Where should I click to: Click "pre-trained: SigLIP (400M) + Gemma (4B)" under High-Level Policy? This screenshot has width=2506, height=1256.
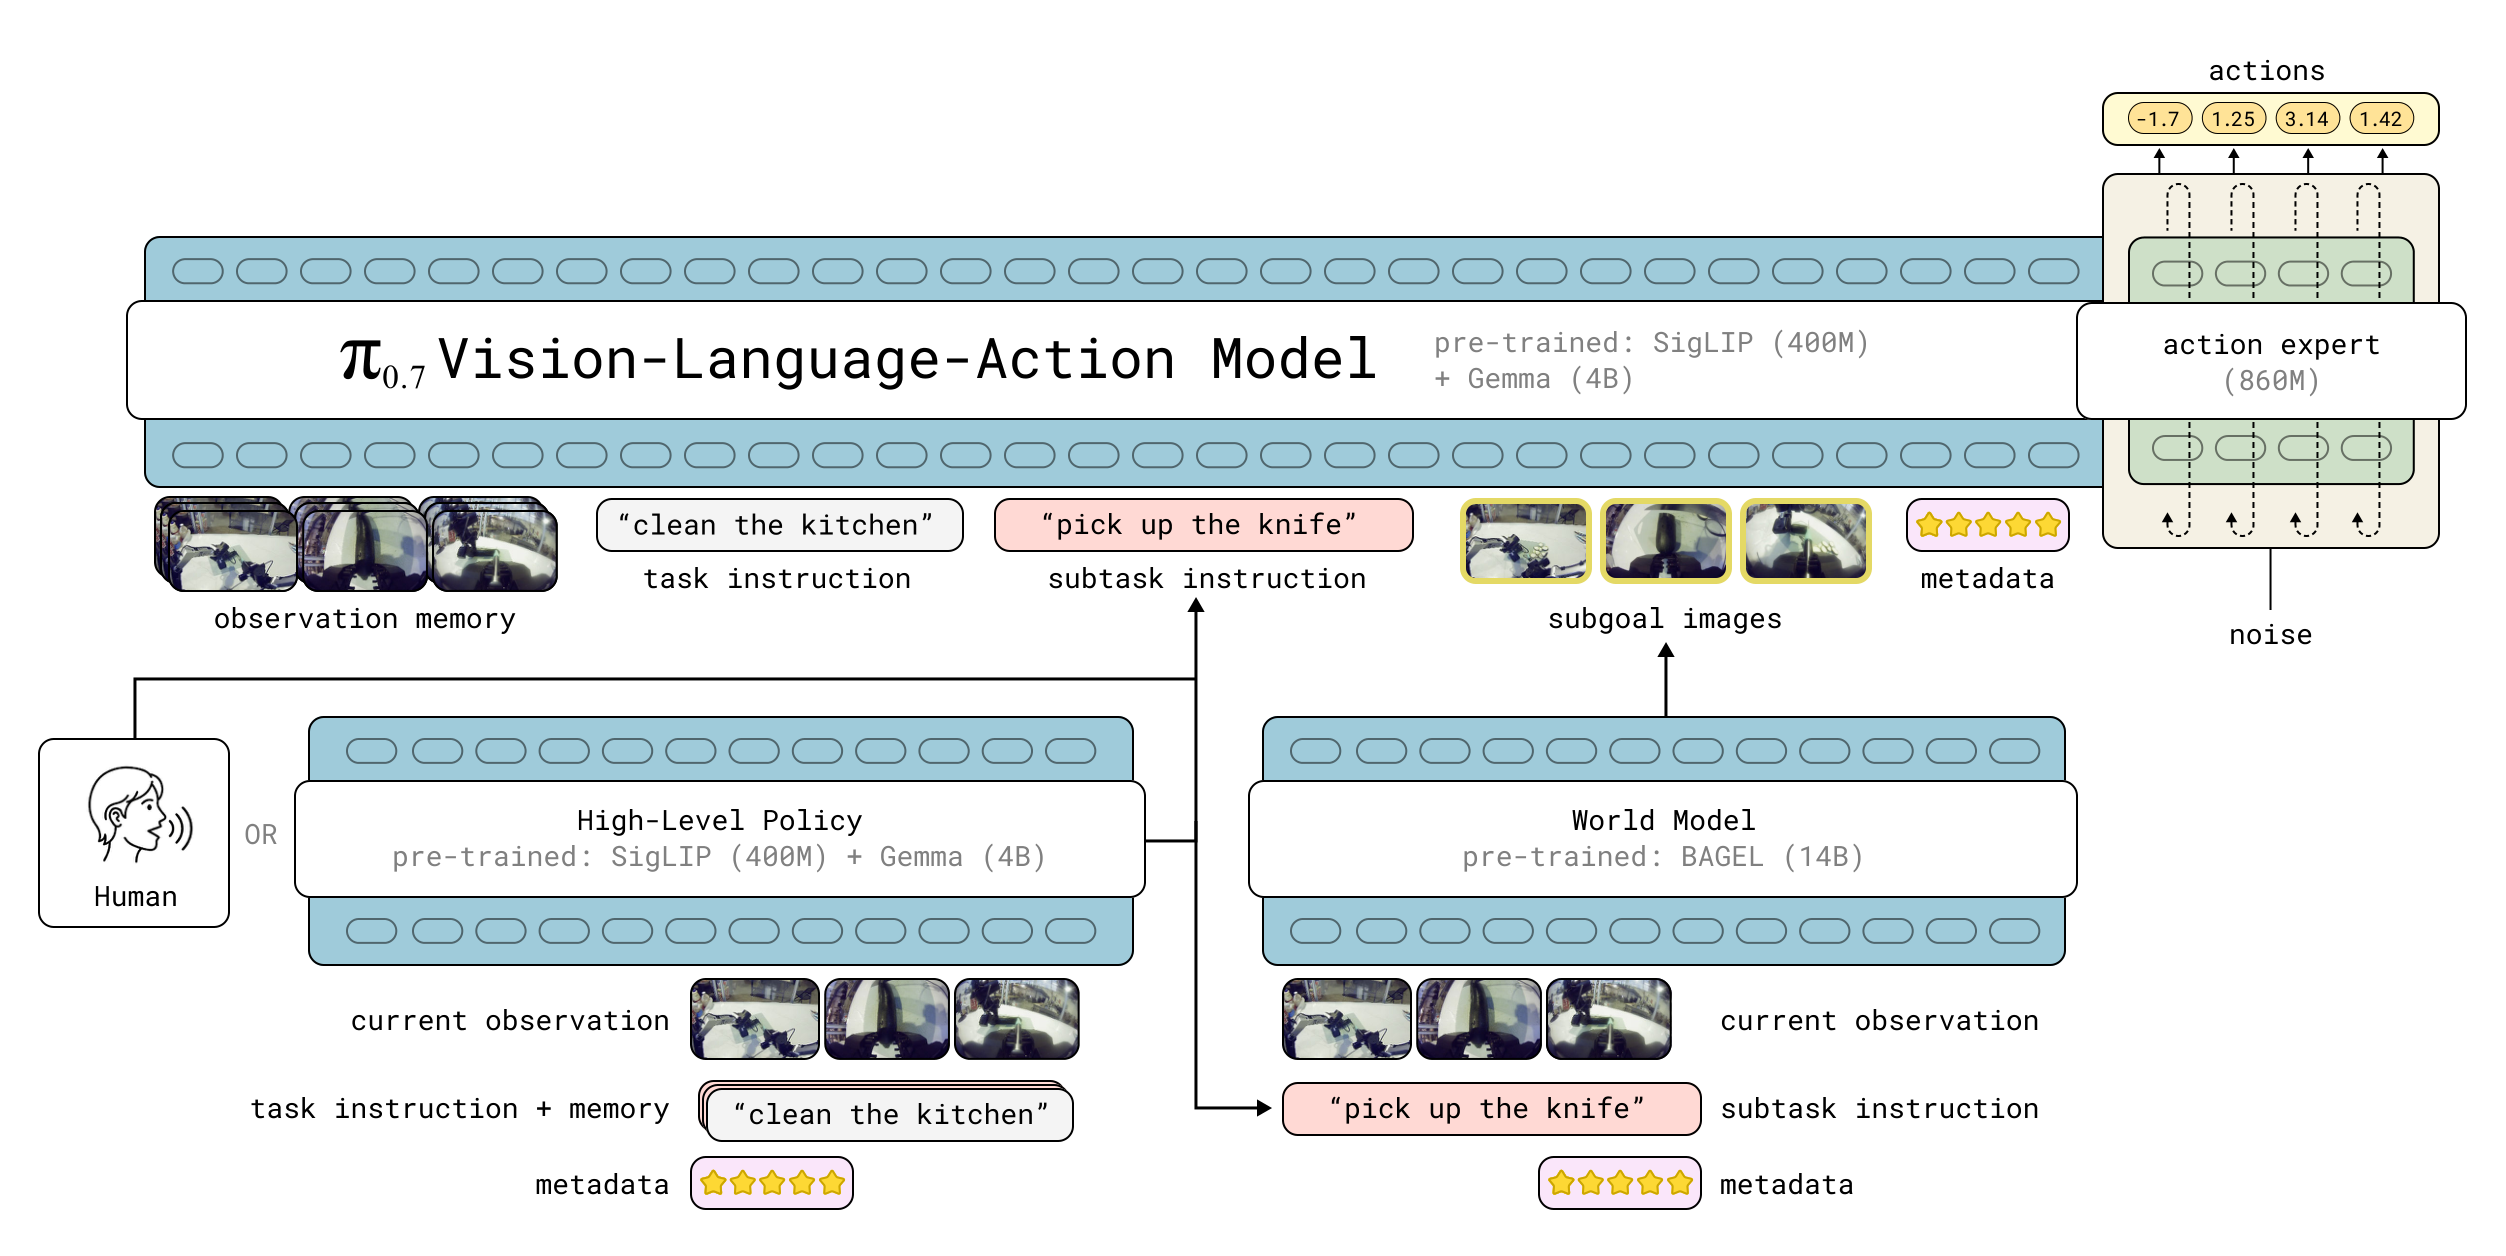(x=719, y=857)
